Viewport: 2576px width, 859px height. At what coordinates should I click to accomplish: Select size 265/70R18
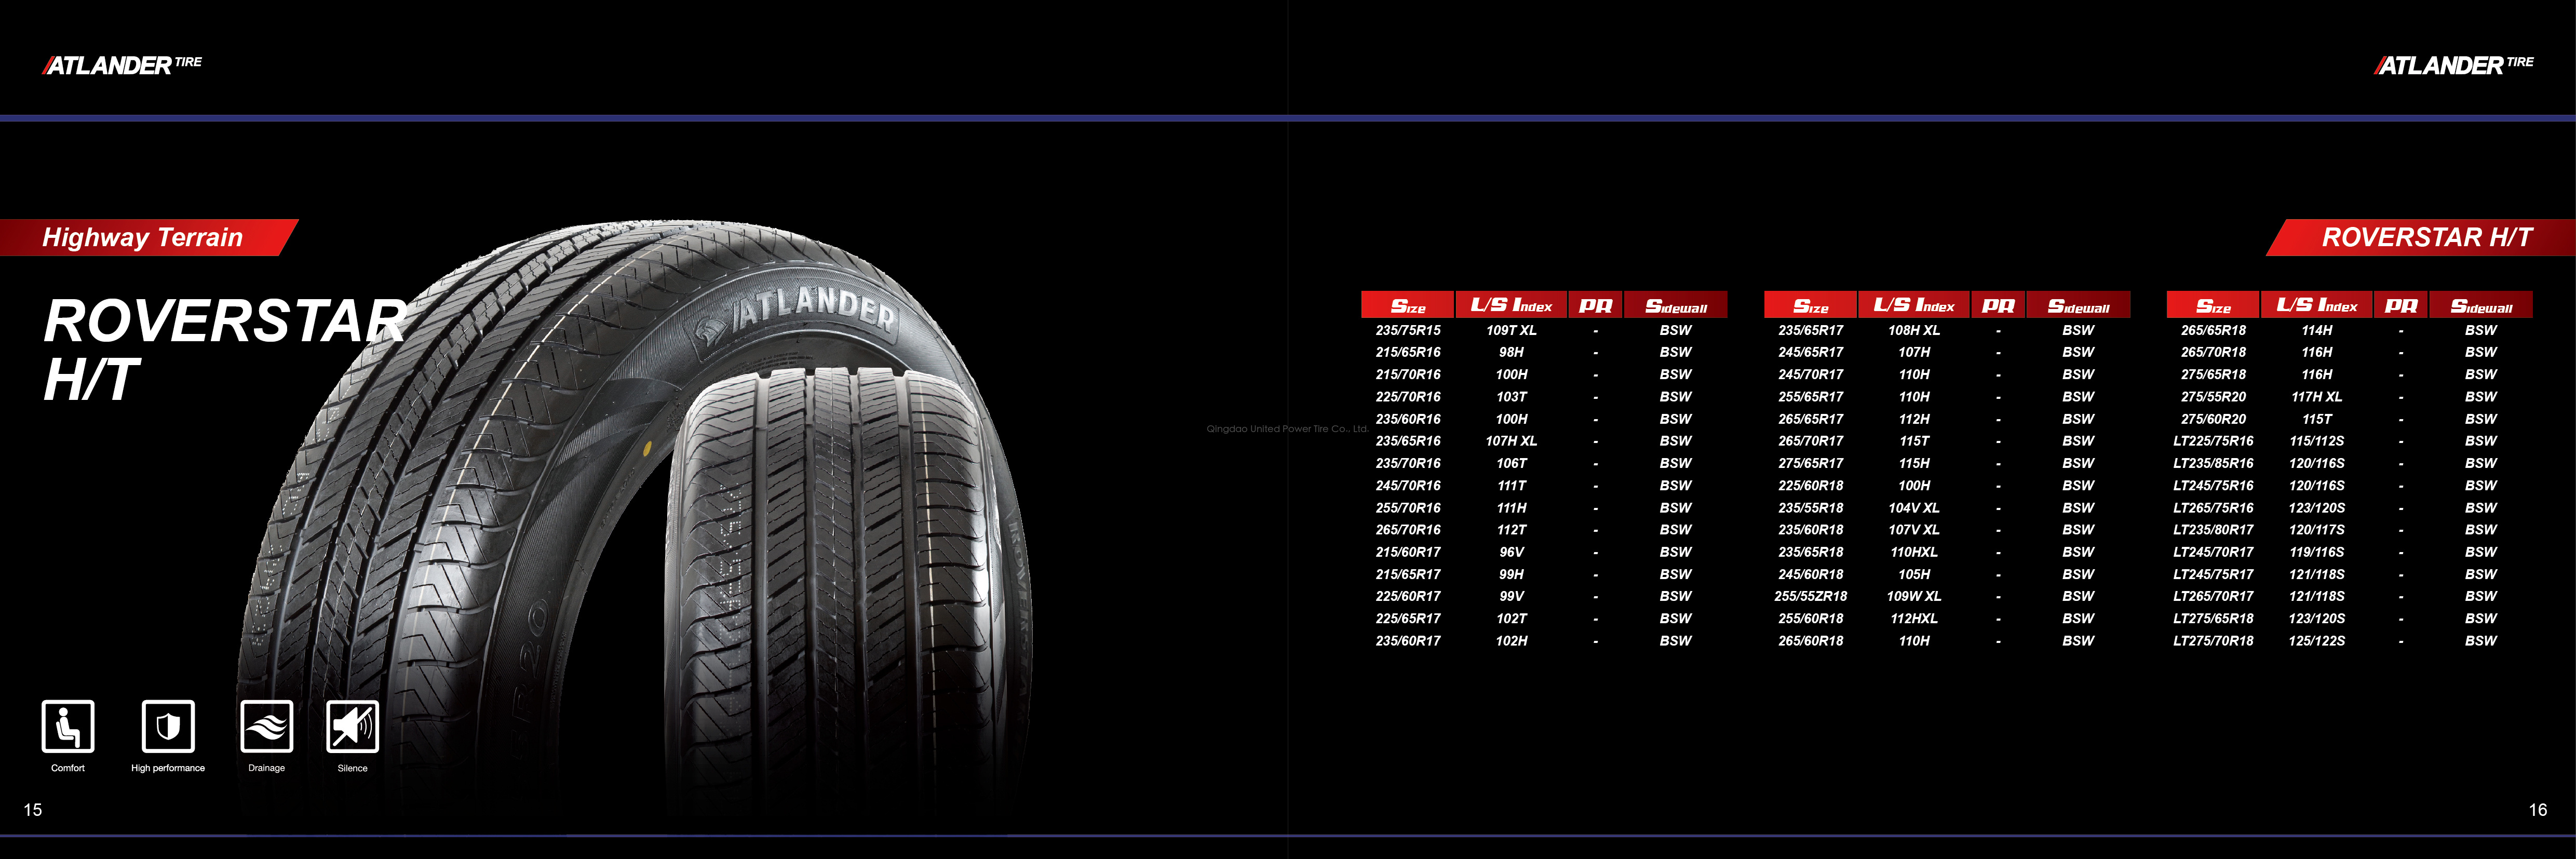point(2213,352)
